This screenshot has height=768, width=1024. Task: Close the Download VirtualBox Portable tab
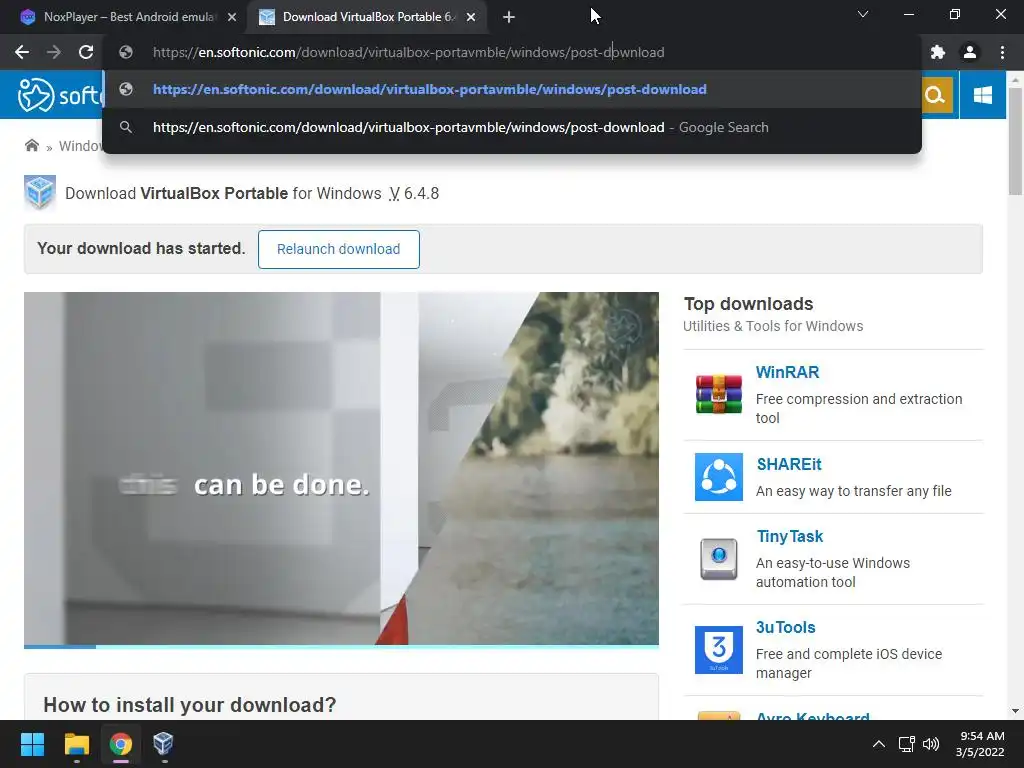pos(471,17)
